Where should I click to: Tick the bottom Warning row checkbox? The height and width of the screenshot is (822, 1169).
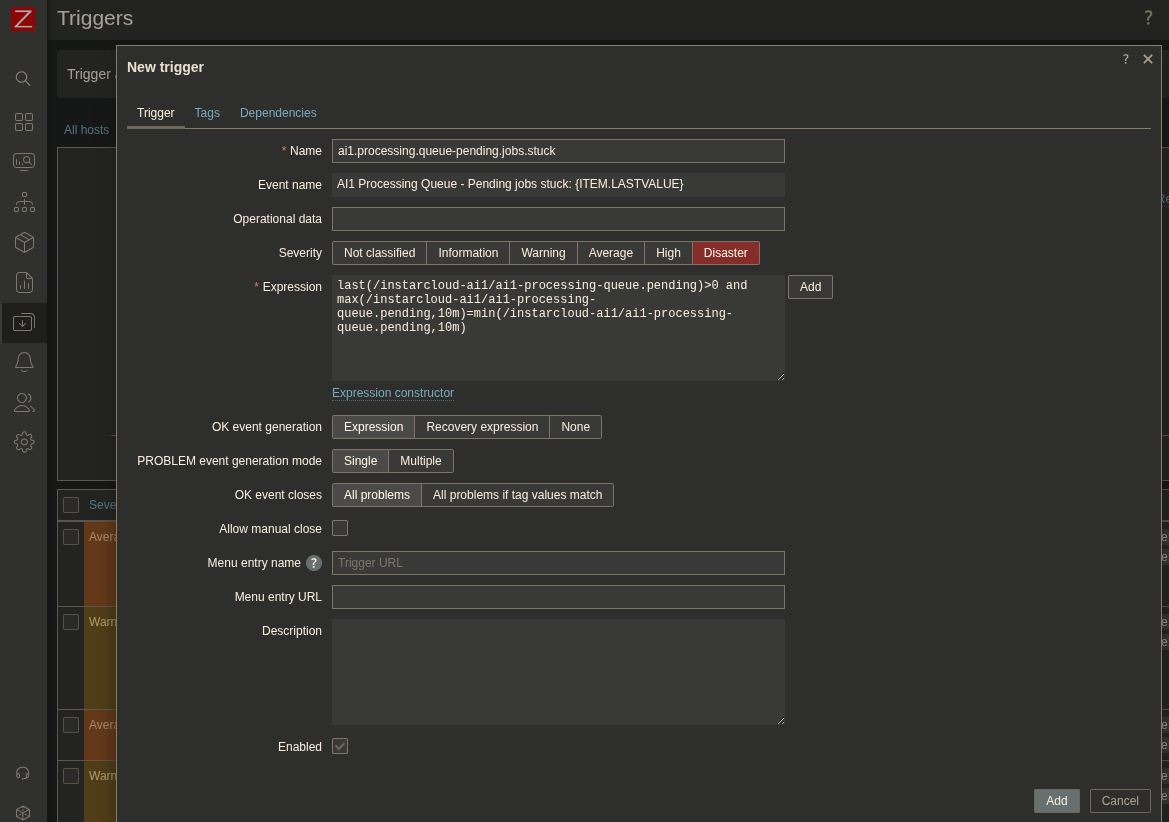click(x=71, y=776)
